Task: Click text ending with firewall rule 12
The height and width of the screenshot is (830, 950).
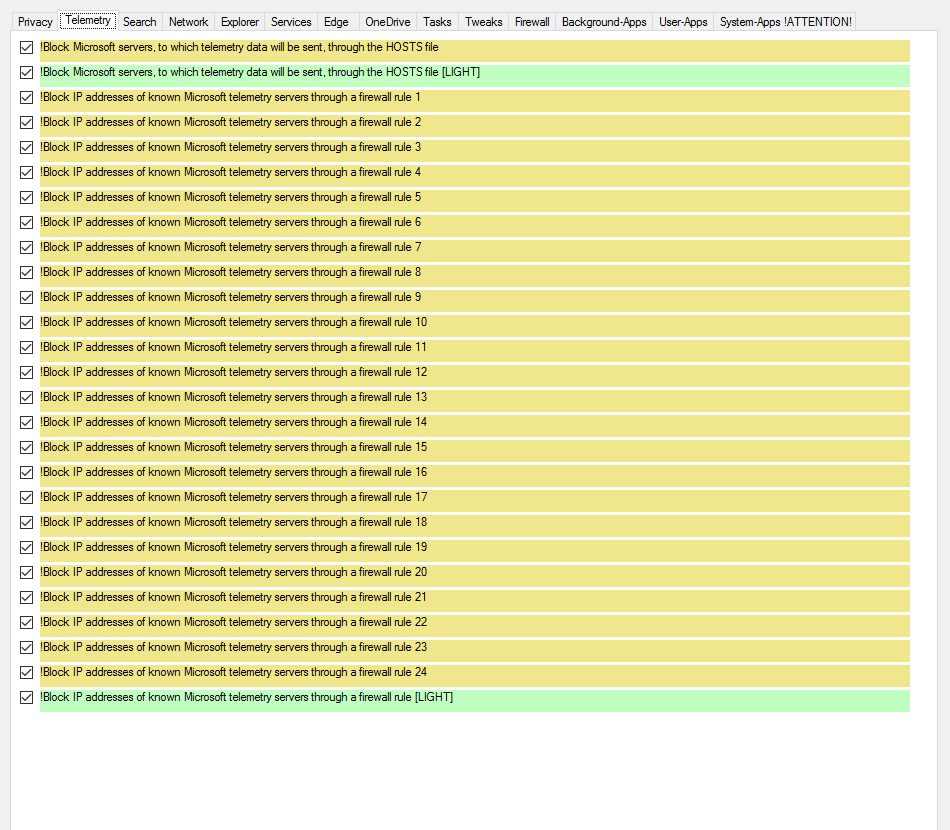Action: pos(233,372)
